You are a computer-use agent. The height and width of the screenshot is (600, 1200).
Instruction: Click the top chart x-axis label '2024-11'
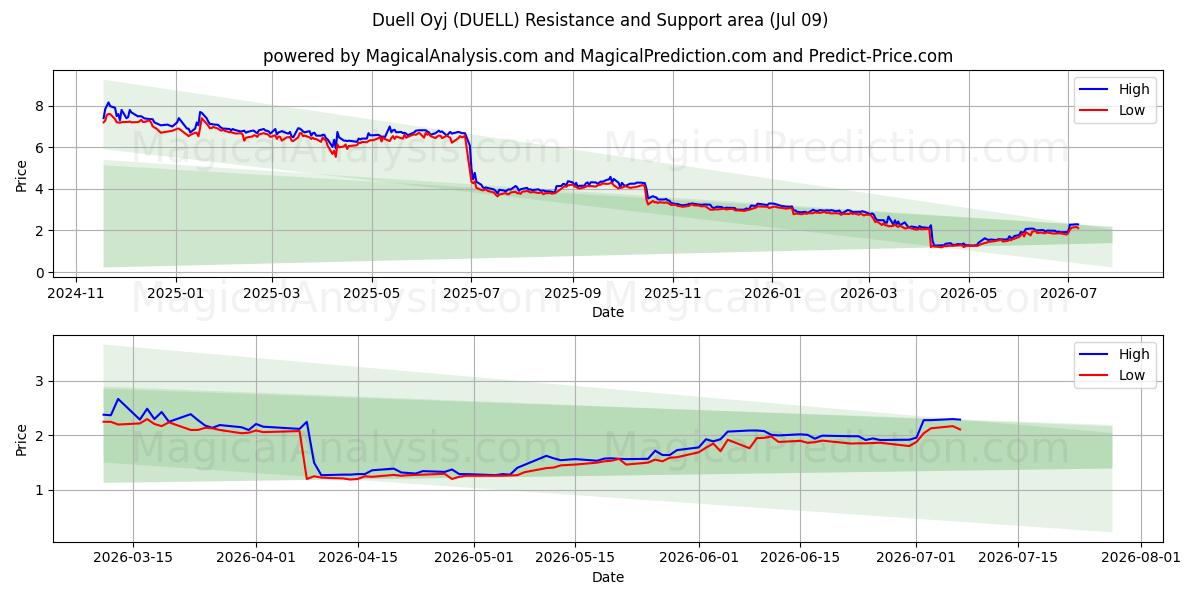77,295
